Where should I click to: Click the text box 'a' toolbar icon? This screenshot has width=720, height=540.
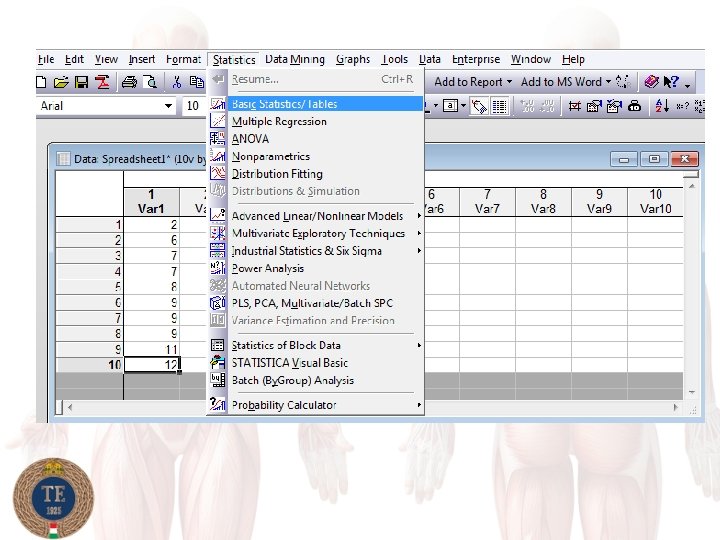(450, 106)
